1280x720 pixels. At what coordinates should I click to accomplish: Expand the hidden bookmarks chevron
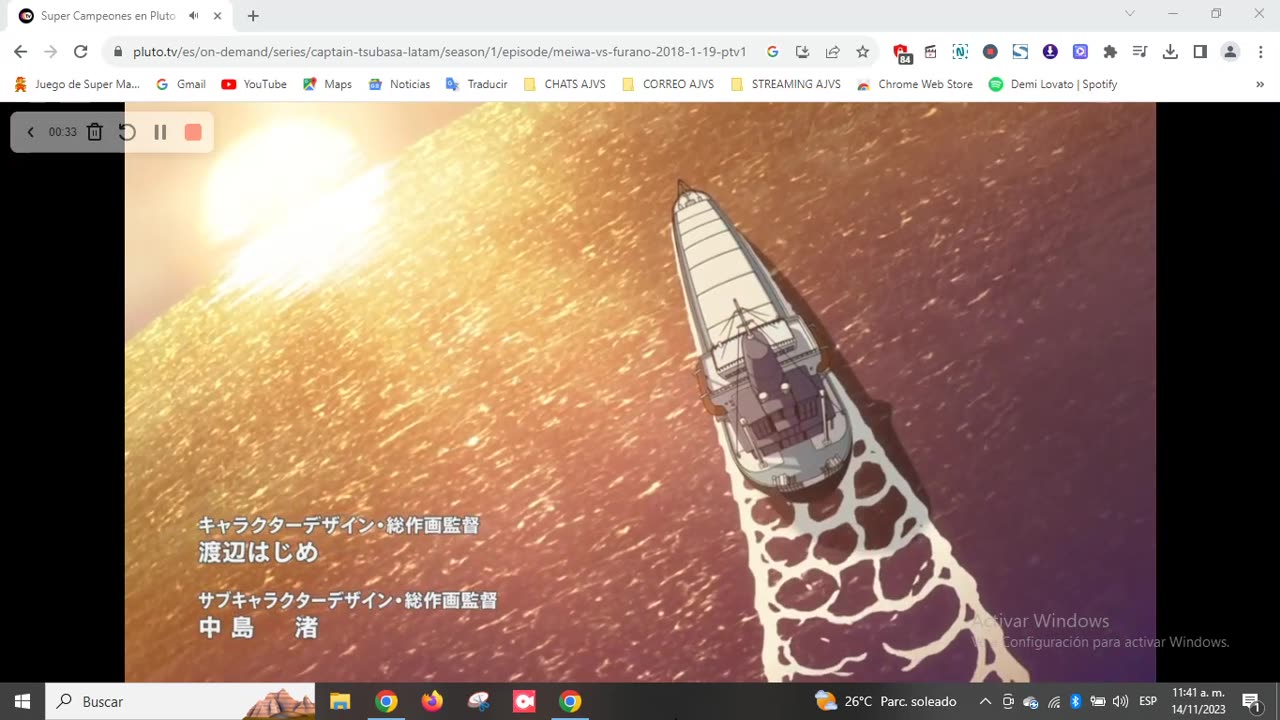pyautogui.click(x=1259, y=85)
